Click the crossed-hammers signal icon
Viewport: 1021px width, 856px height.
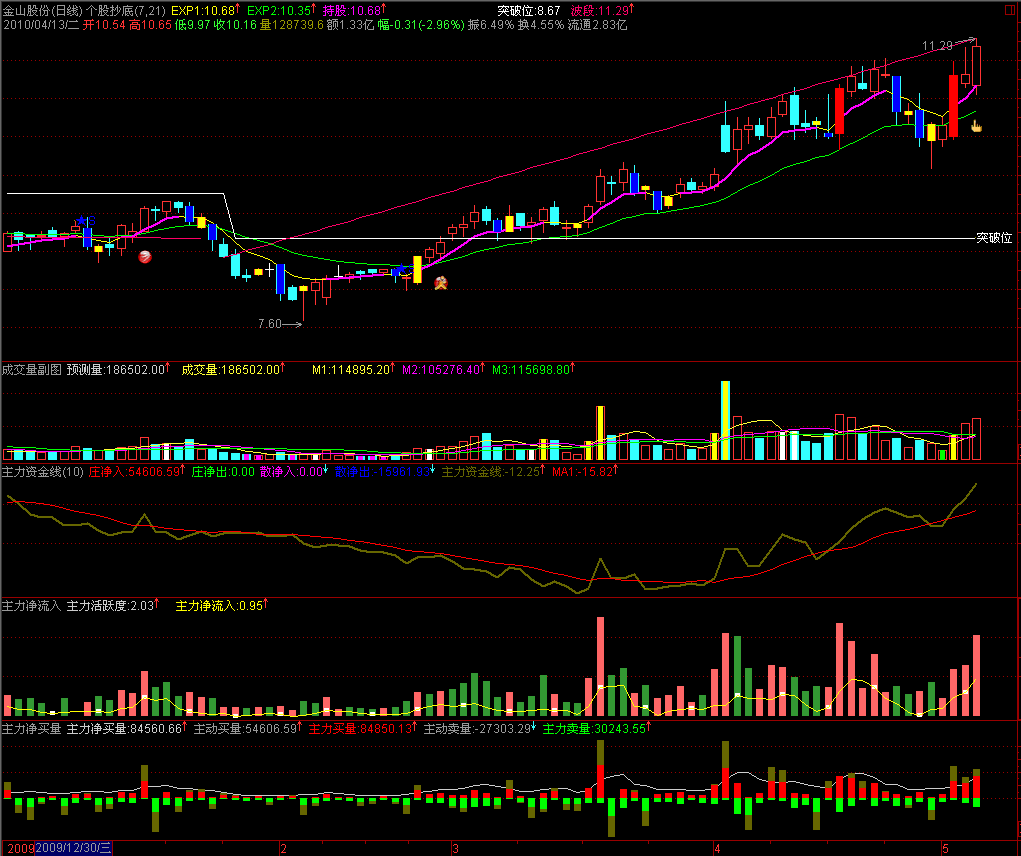[x=440, y=284]
